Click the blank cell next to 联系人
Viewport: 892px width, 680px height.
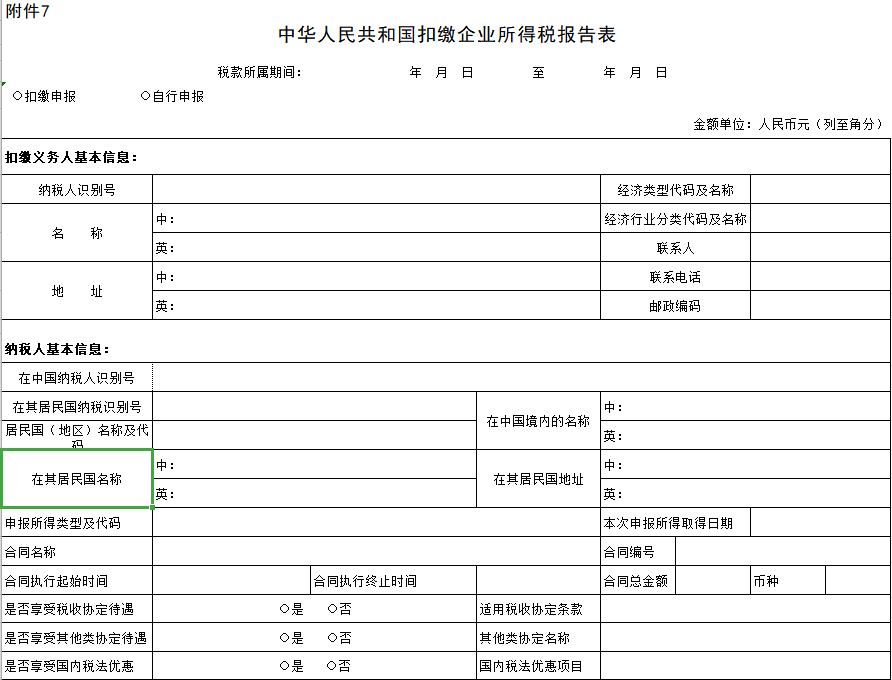820,248
